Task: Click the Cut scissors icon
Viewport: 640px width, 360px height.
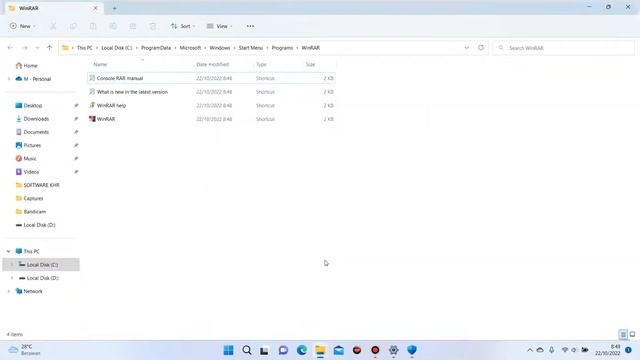Action: 53,26
